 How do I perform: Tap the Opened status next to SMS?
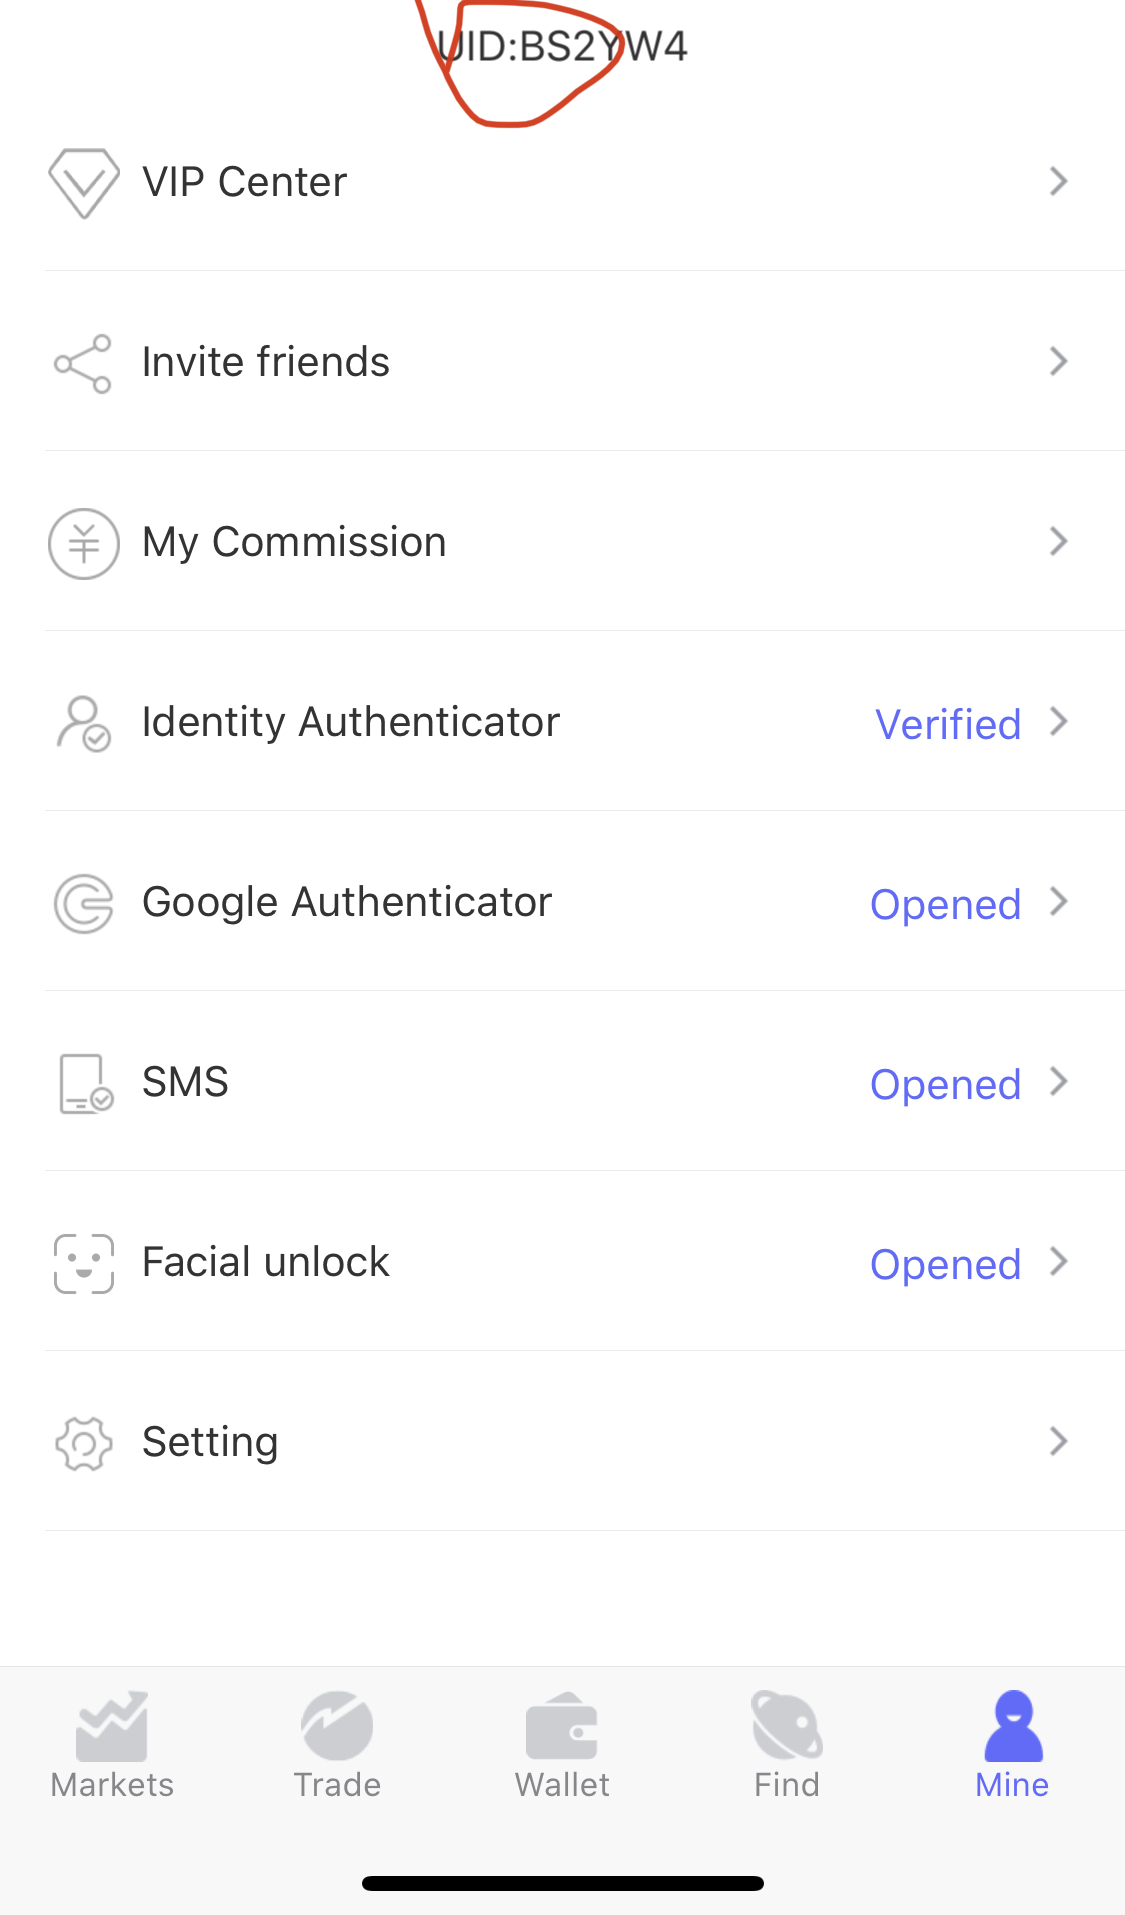tap(945, 1084)
